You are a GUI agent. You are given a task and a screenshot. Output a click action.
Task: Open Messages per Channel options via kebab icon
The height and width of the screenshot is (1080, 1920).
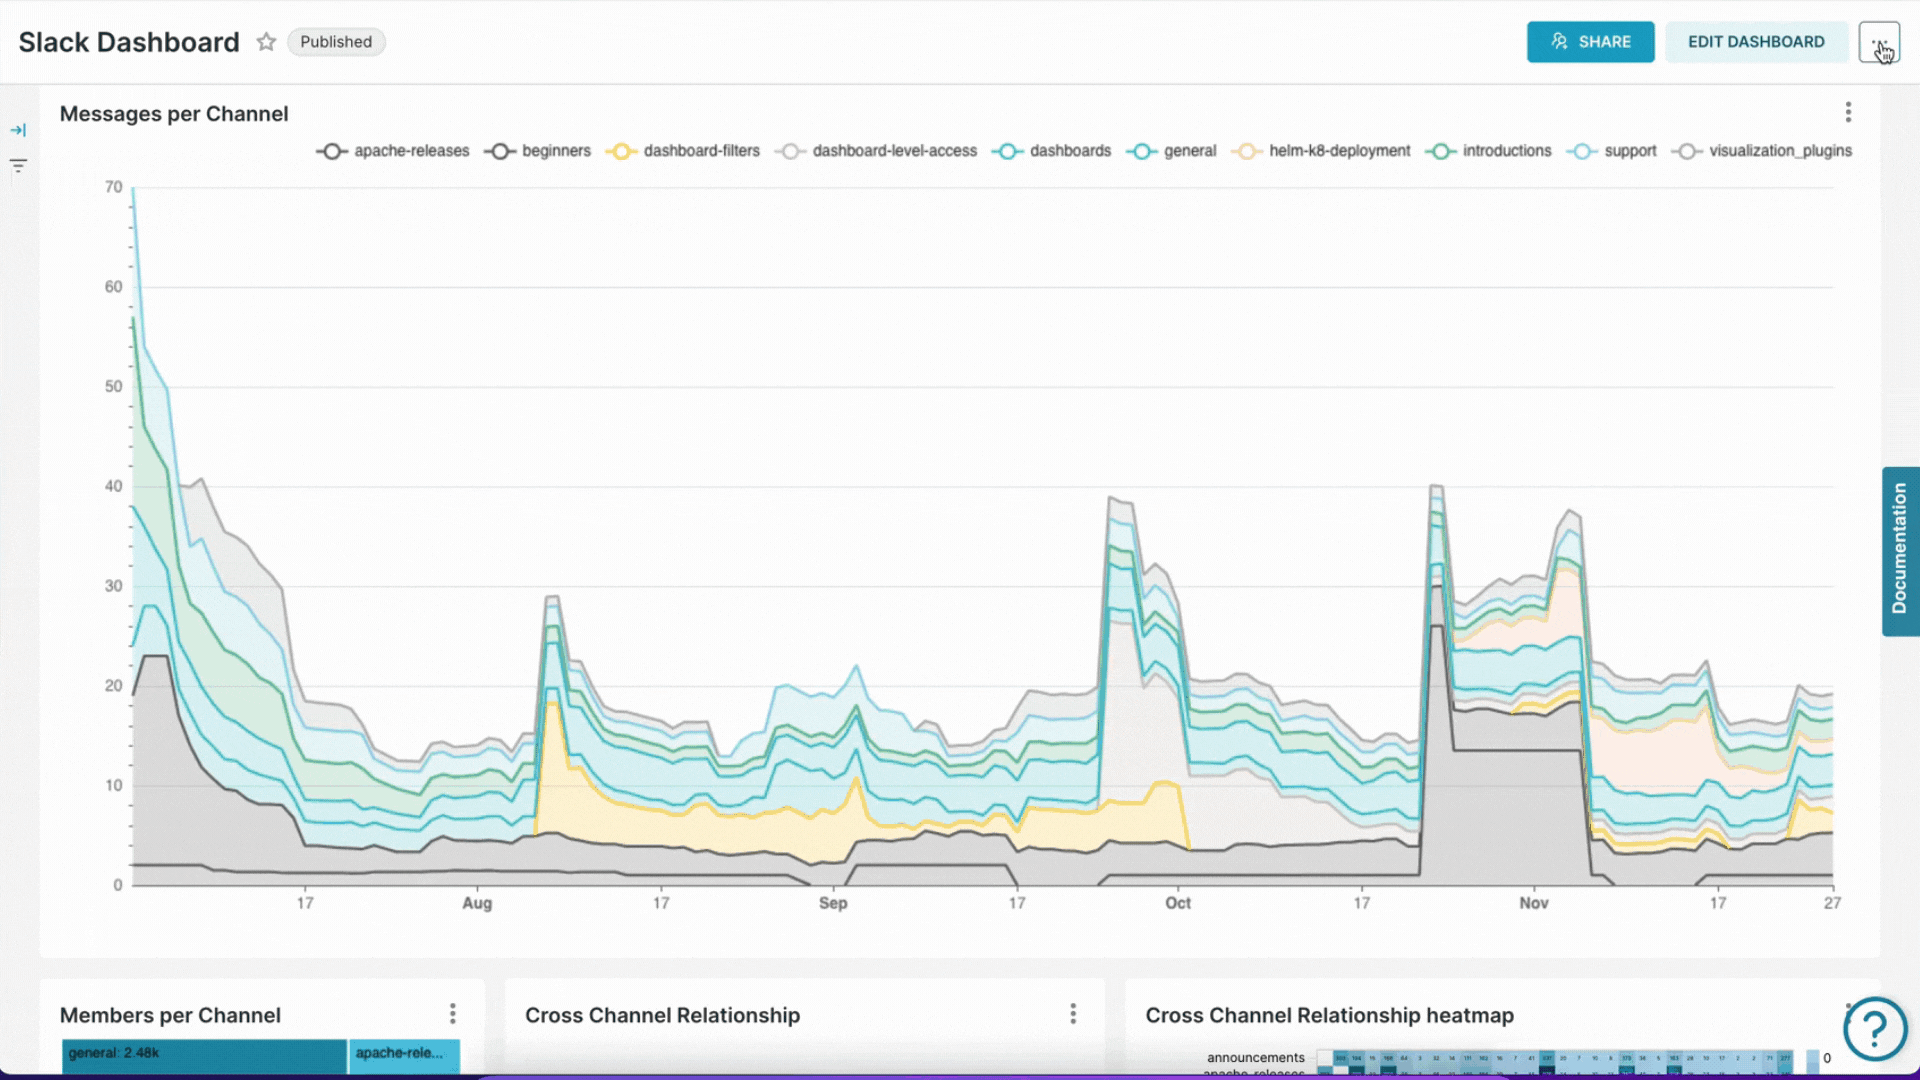tap(1848, 112)
